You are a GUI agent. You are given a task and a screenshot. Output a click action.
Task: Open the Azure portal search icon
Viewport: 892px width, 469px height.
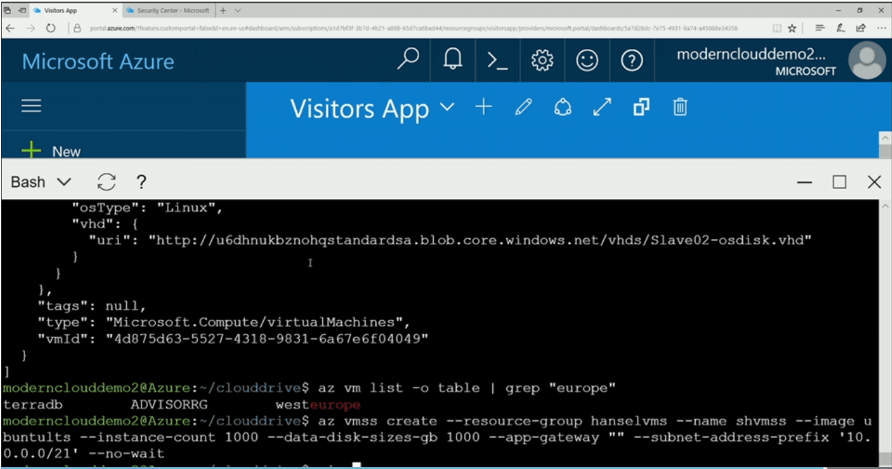(x=408, y=59)
